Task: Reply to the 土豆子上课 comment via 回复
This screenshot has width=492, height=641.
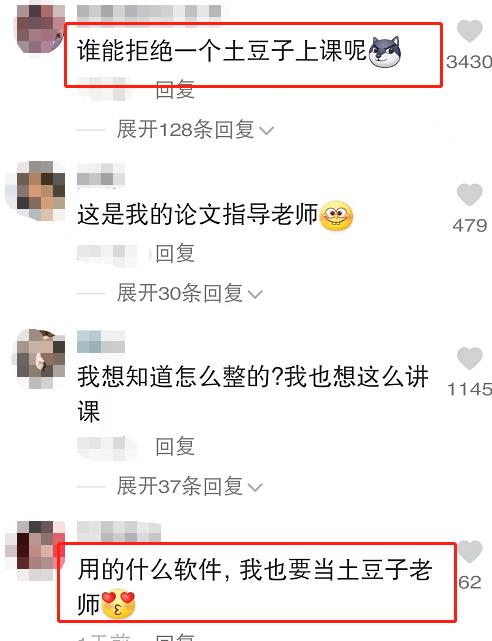Action: [x=175, y=90]
